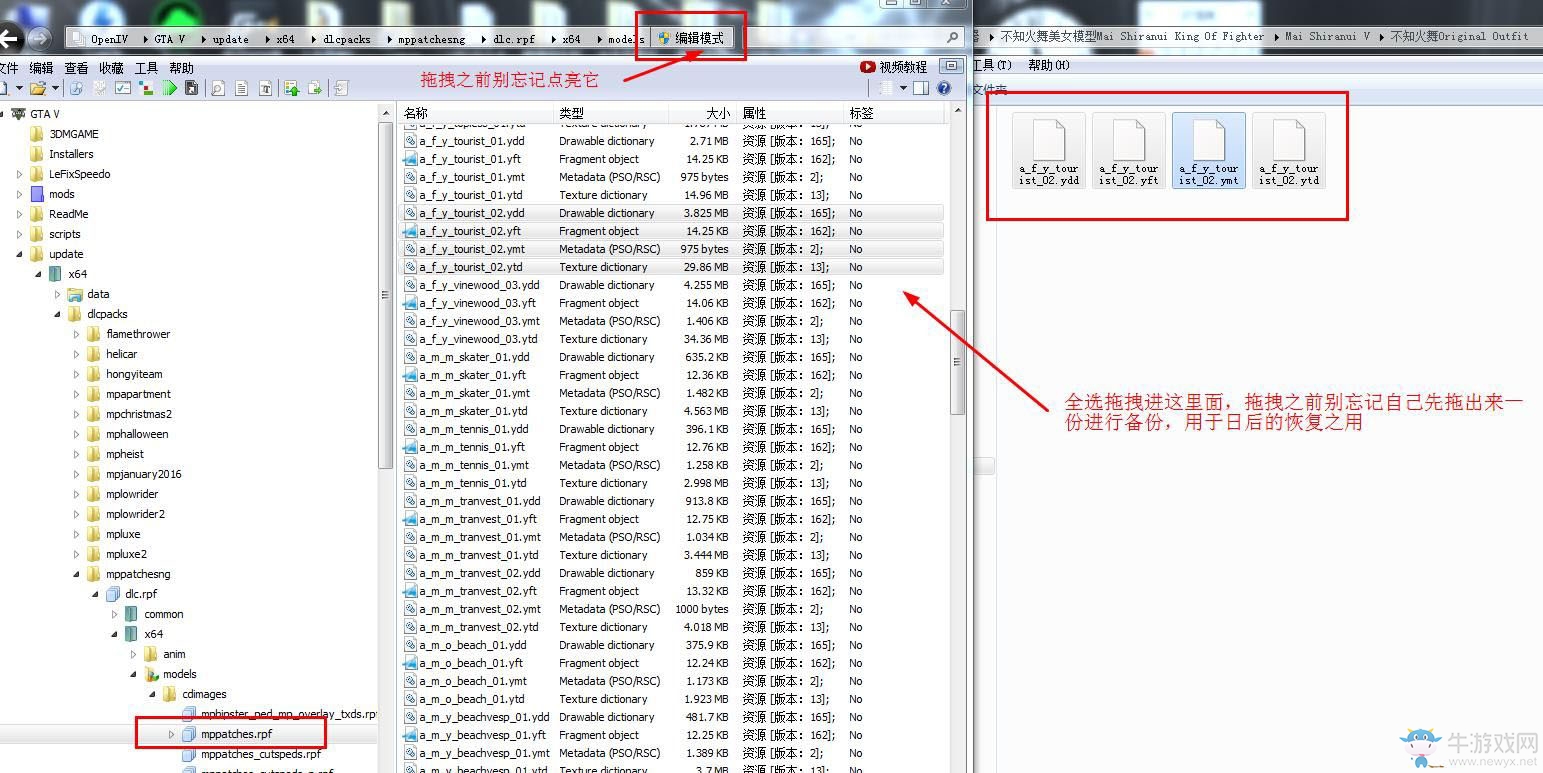Click the GTA V breadcrumb segment
The width and height of the screenshot is (1543, 773).
pyautogui.click(x=169, y=39)
